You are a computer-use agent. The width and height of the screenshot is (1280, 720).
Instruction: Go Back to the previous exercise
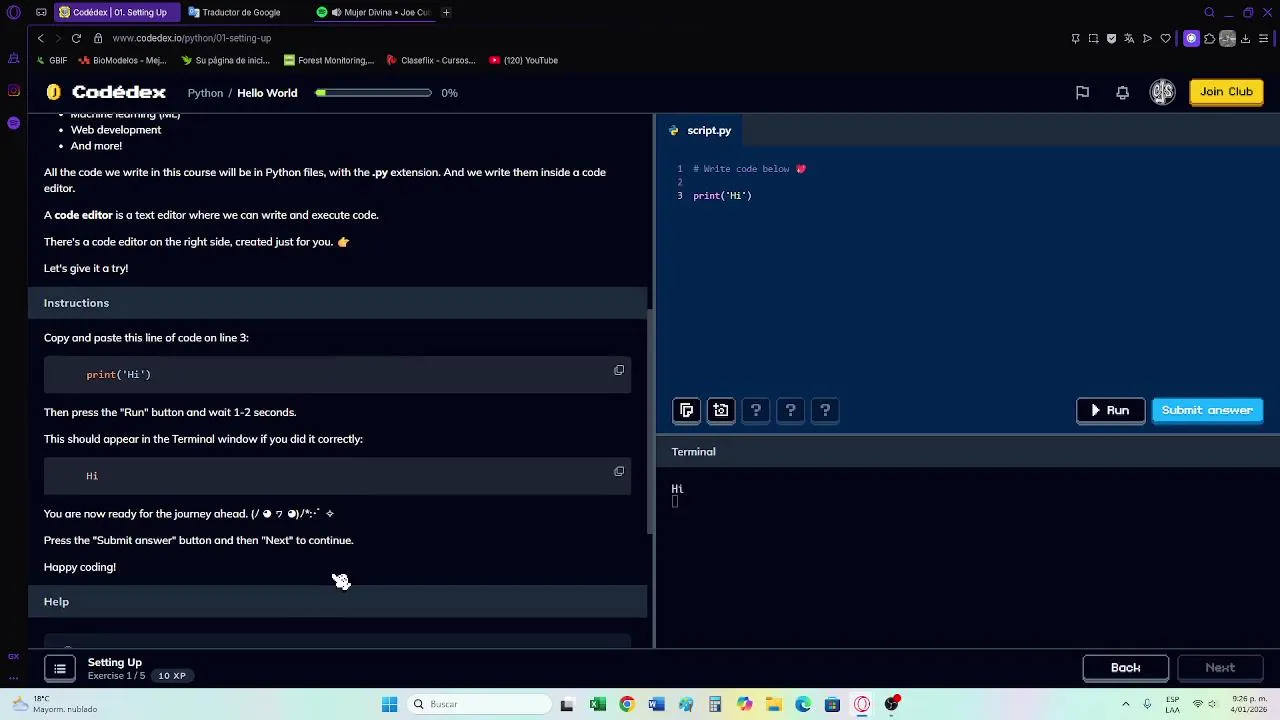[x=1125, y=668]
